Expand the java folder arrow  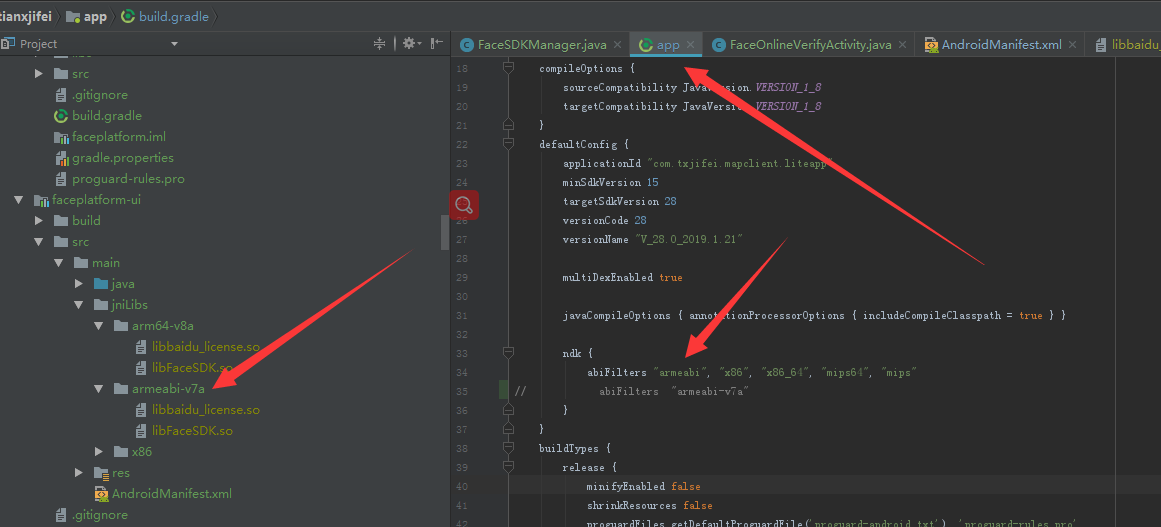point(78,283)
